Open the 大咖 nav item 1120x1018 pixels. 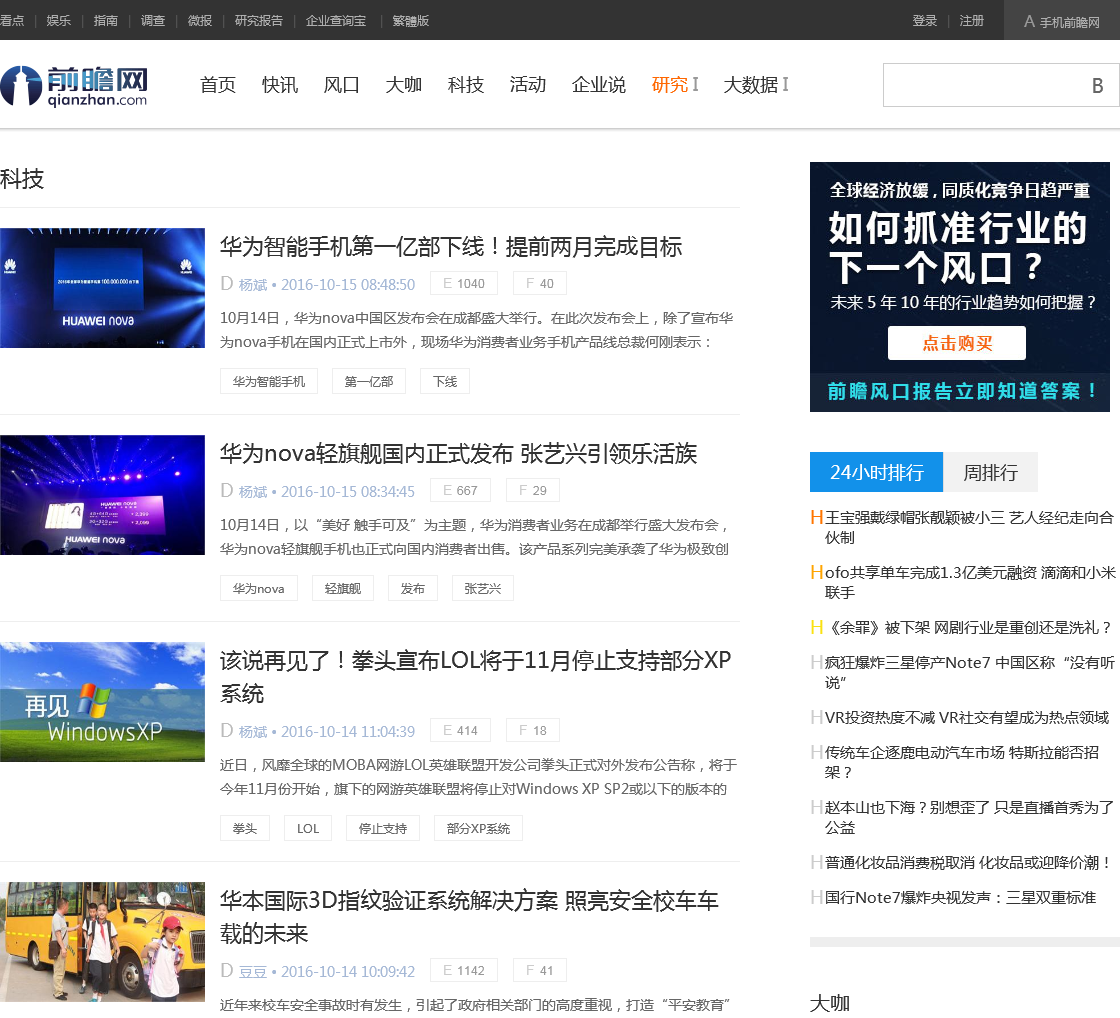point(404,85)
